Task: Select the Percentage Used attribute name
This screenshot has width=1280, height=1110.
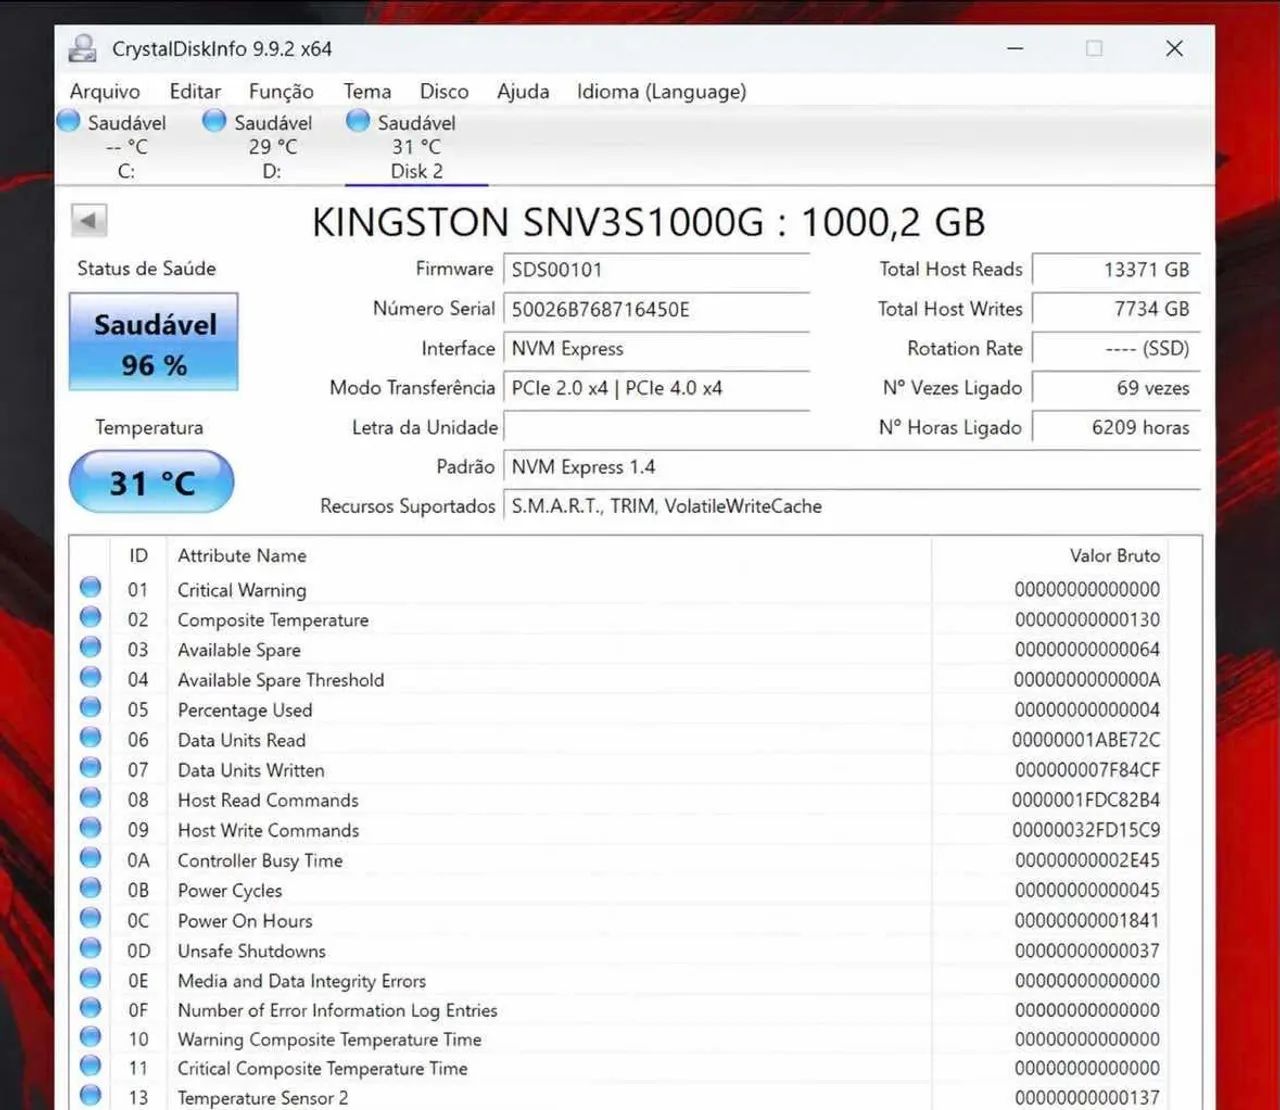Action: 245,710
